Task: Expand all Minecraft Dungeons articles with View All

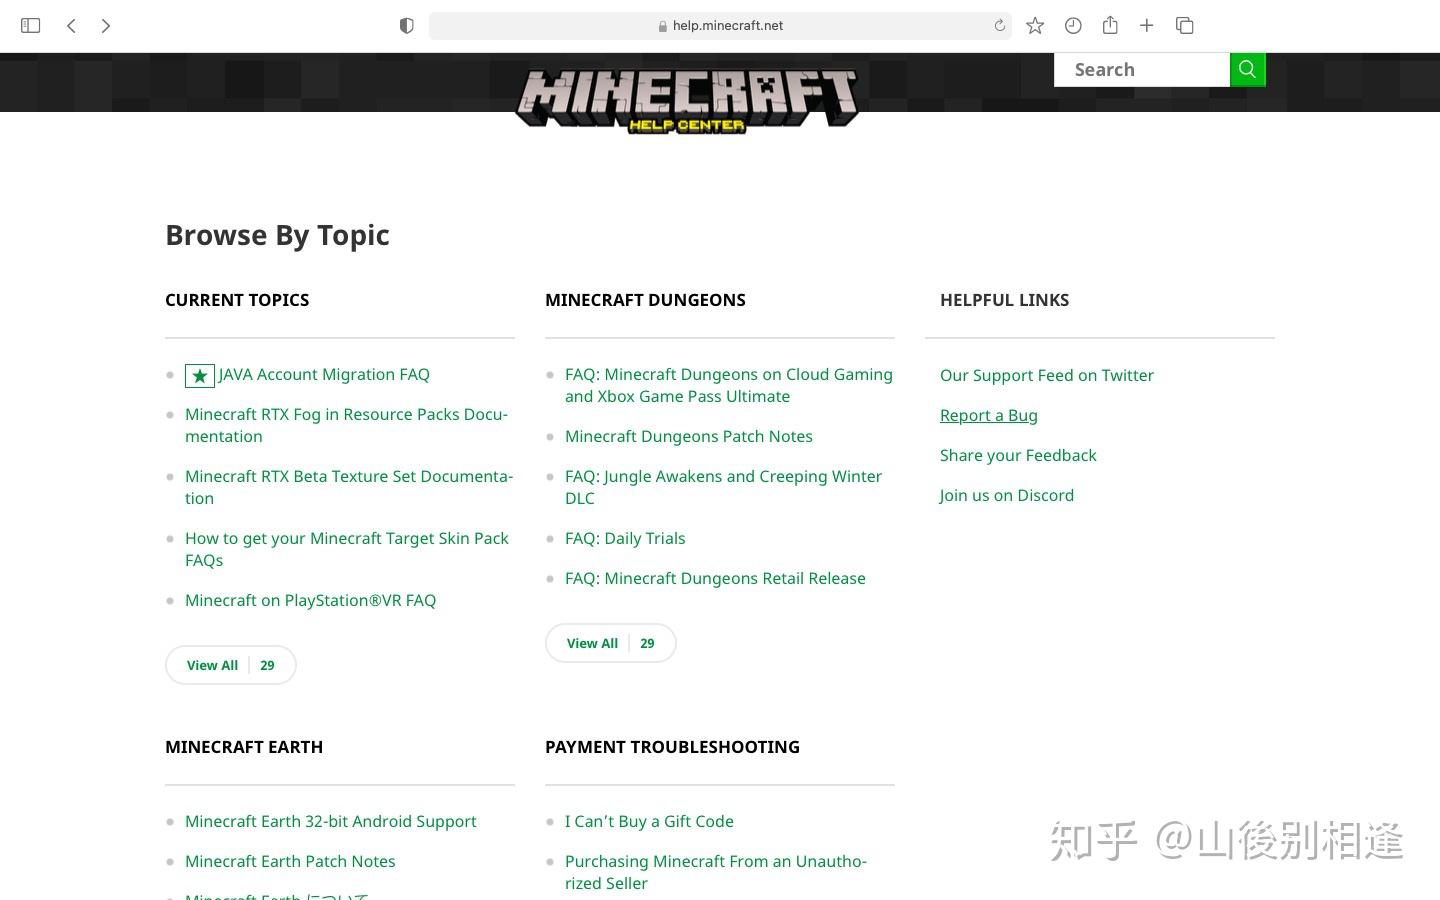Action: 610,643
